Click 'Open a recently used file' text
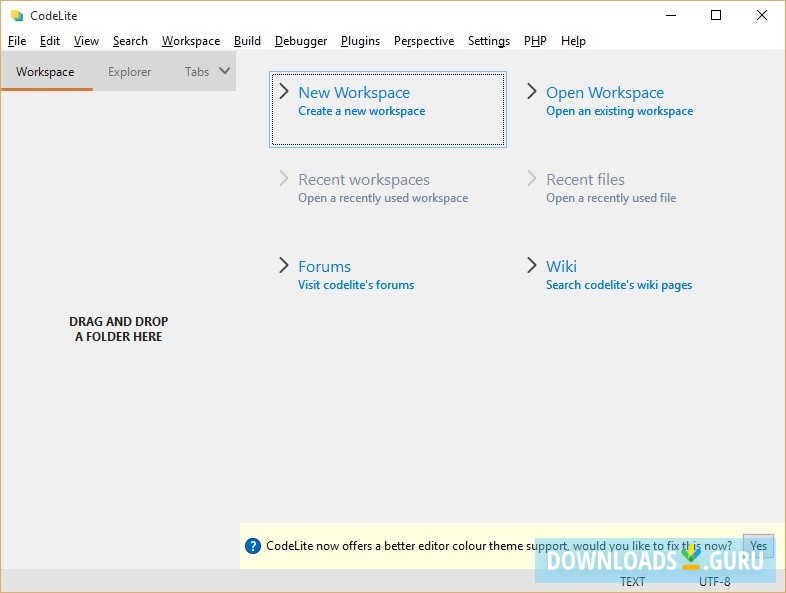This screenshot has height=593, width=786. pyautogui.click(x=611, y=198)
